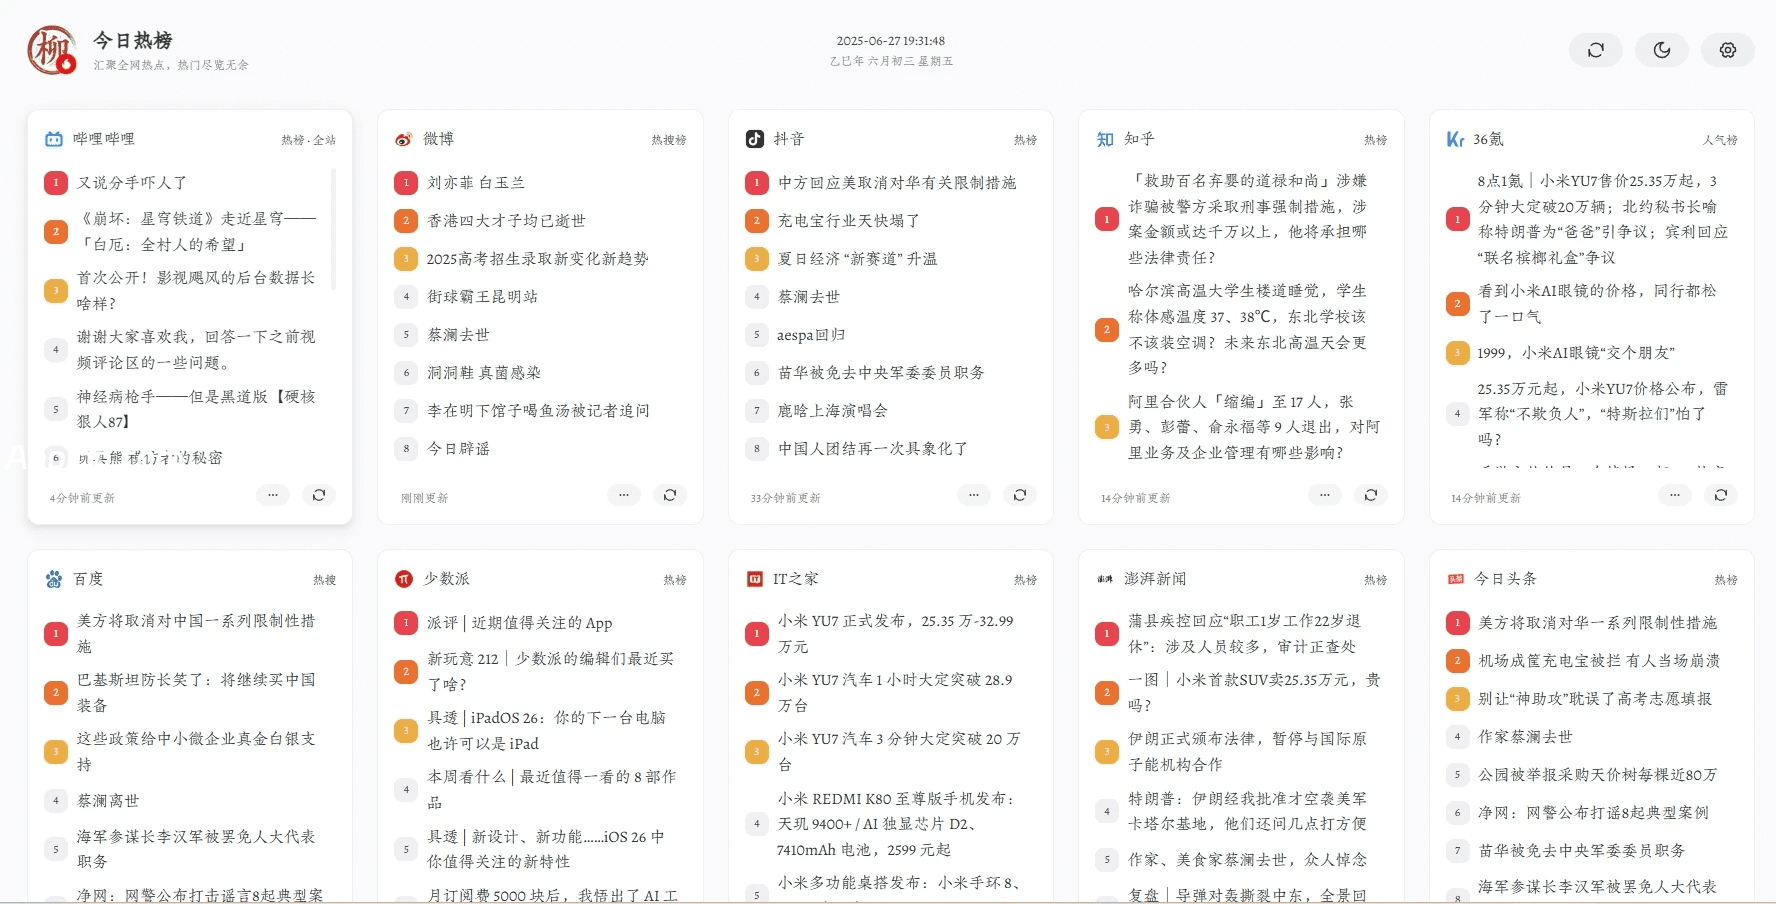Image resolution: width=1776 pixels, height=904 pixels.
Task: Click the 36氪 card logo icon
Action: pyautogui.click(x=1456, y=139)
